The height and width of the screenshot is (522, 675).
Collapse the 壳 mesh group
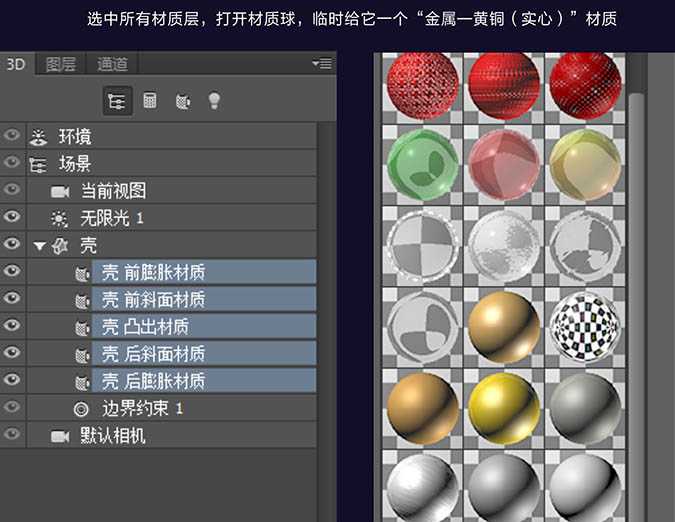40,246
